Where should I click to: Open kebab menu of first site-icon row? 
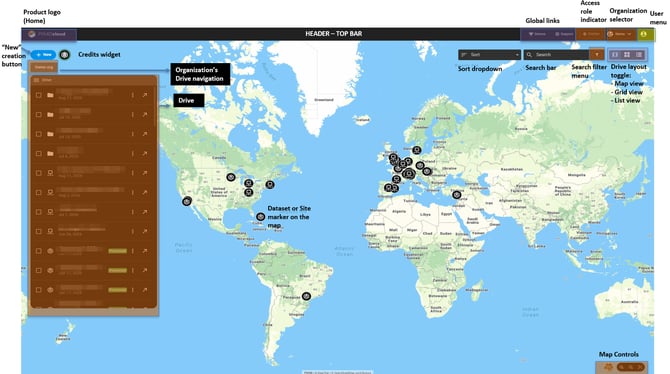click(x=133, y=173)
